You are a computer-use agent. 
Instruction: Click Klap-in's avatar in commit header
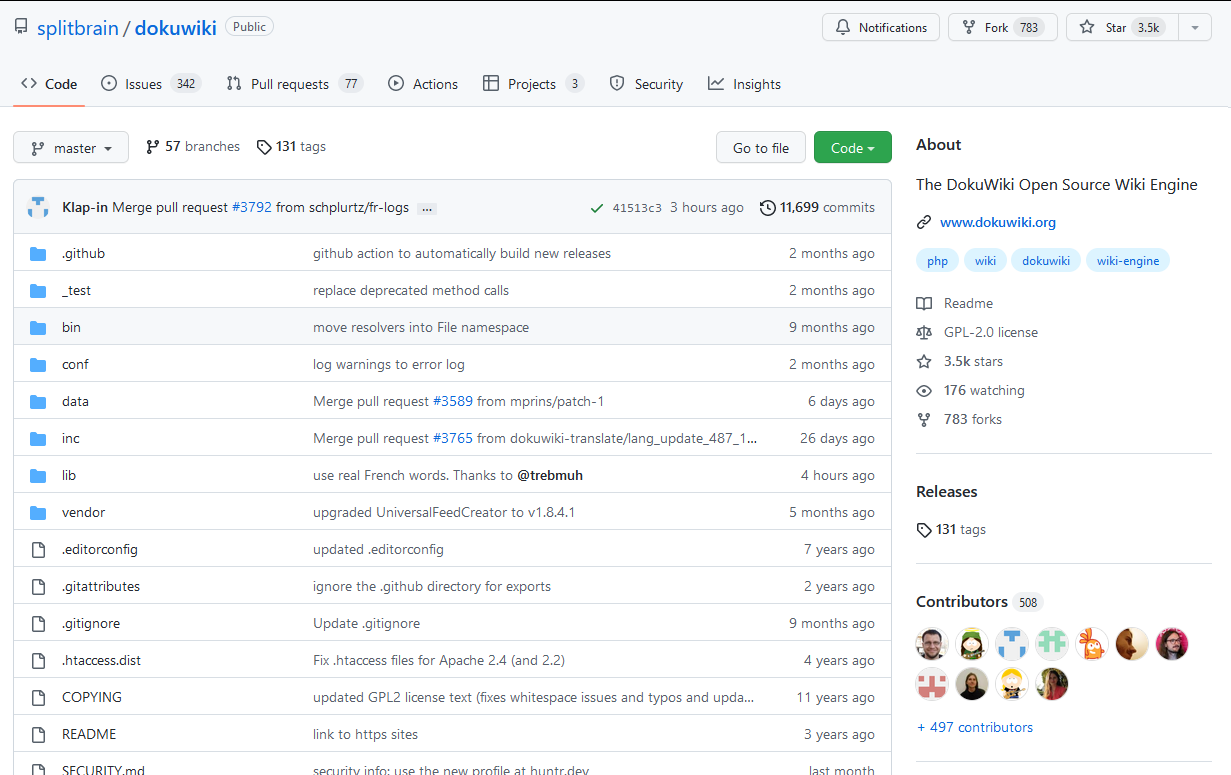coord(38,208)
